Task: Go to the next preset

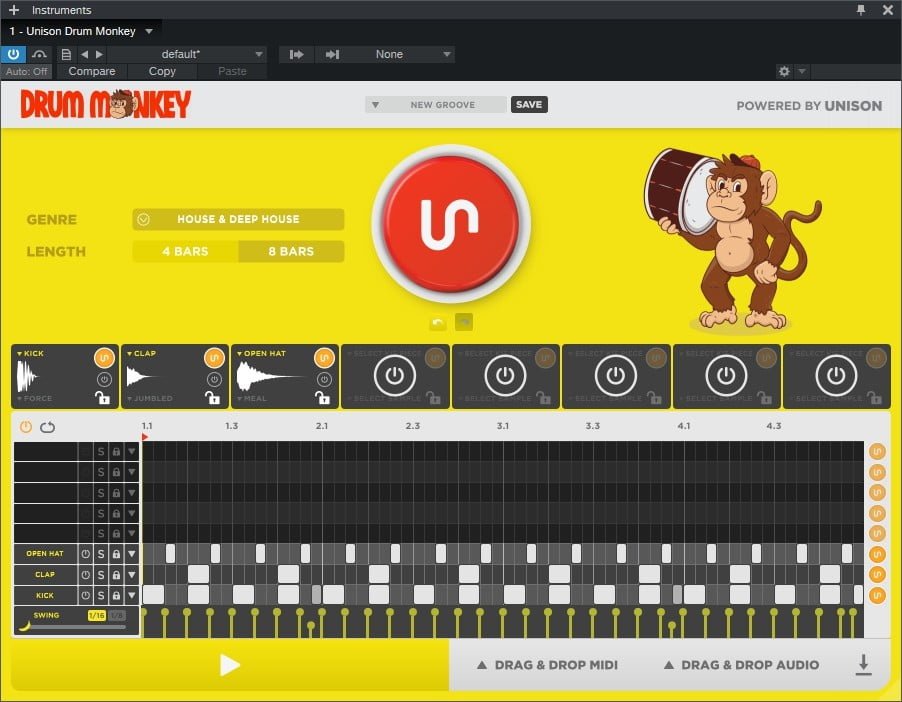Action: click(100, 54)
